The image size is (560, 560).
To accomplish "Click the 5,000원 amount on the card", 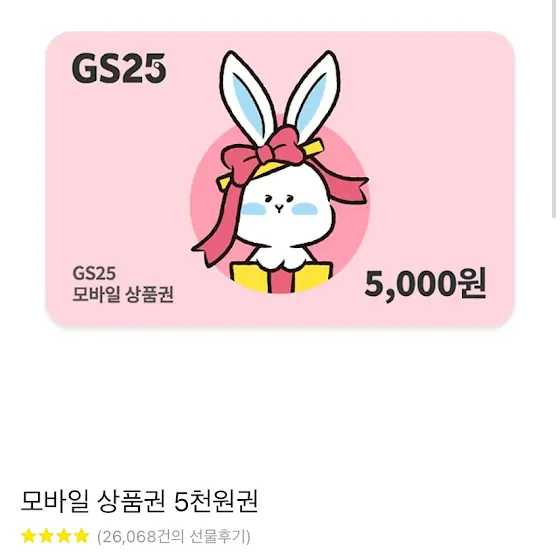I will (x=425, y=284).
